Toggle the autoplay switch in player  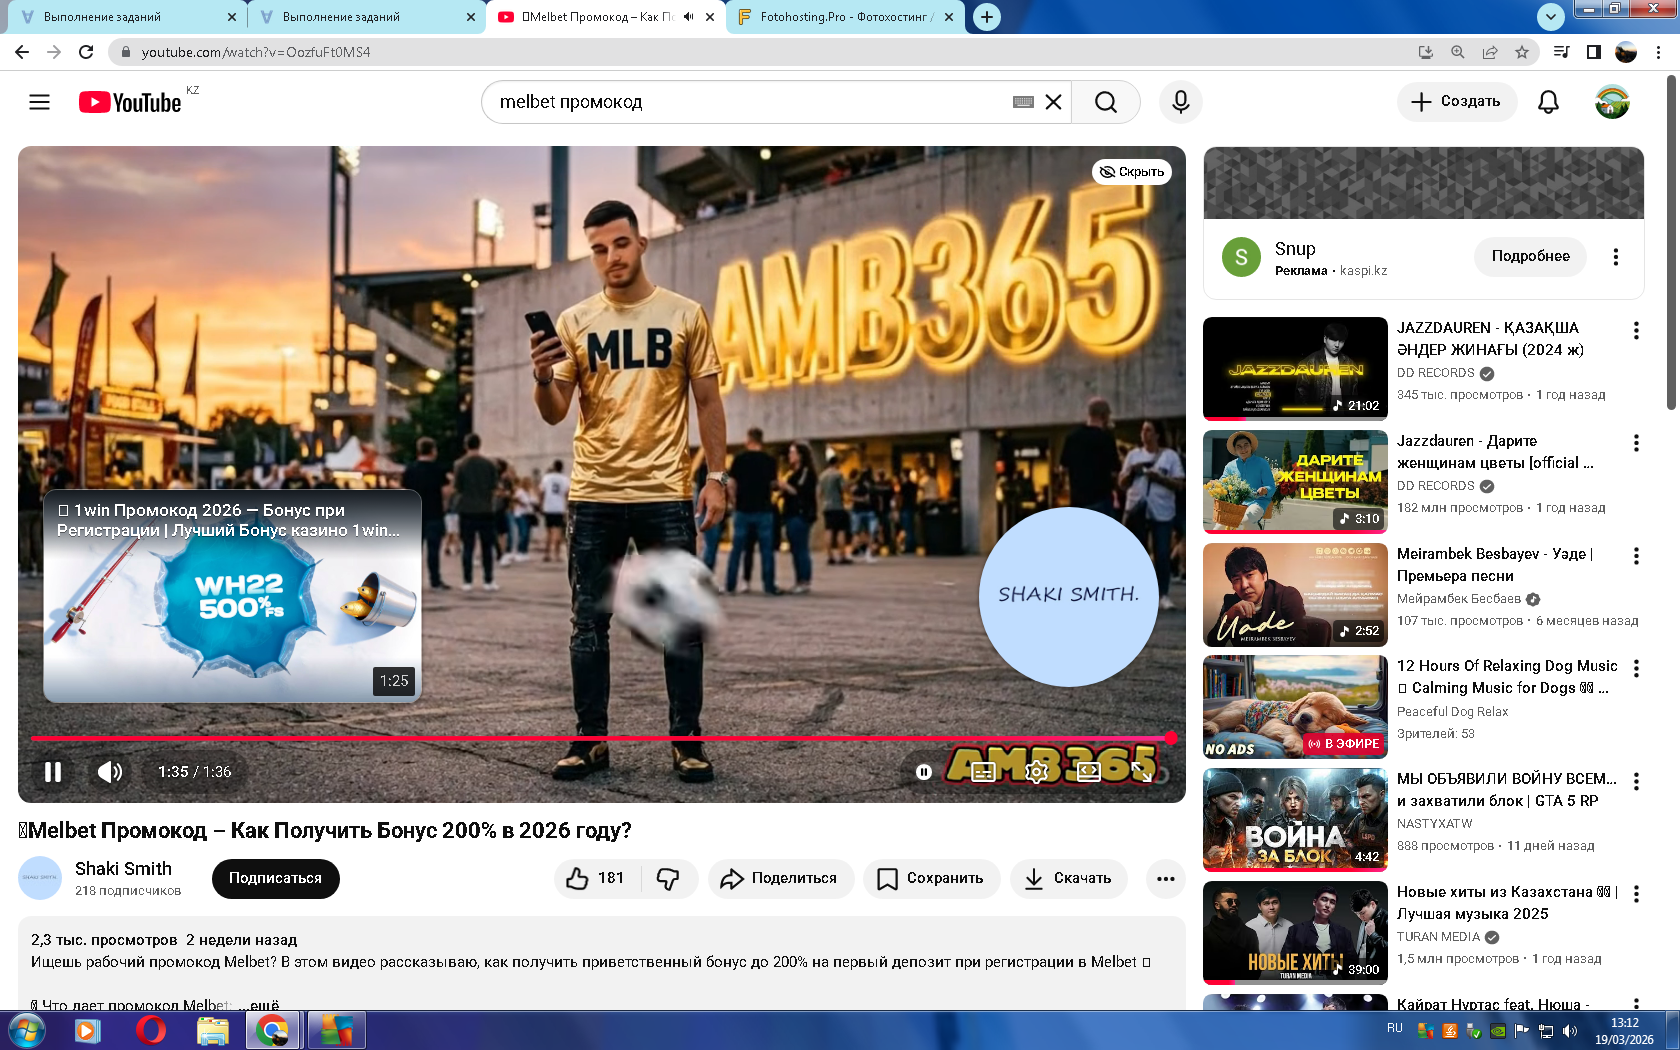pyautogui.click(x=924, y=772)
